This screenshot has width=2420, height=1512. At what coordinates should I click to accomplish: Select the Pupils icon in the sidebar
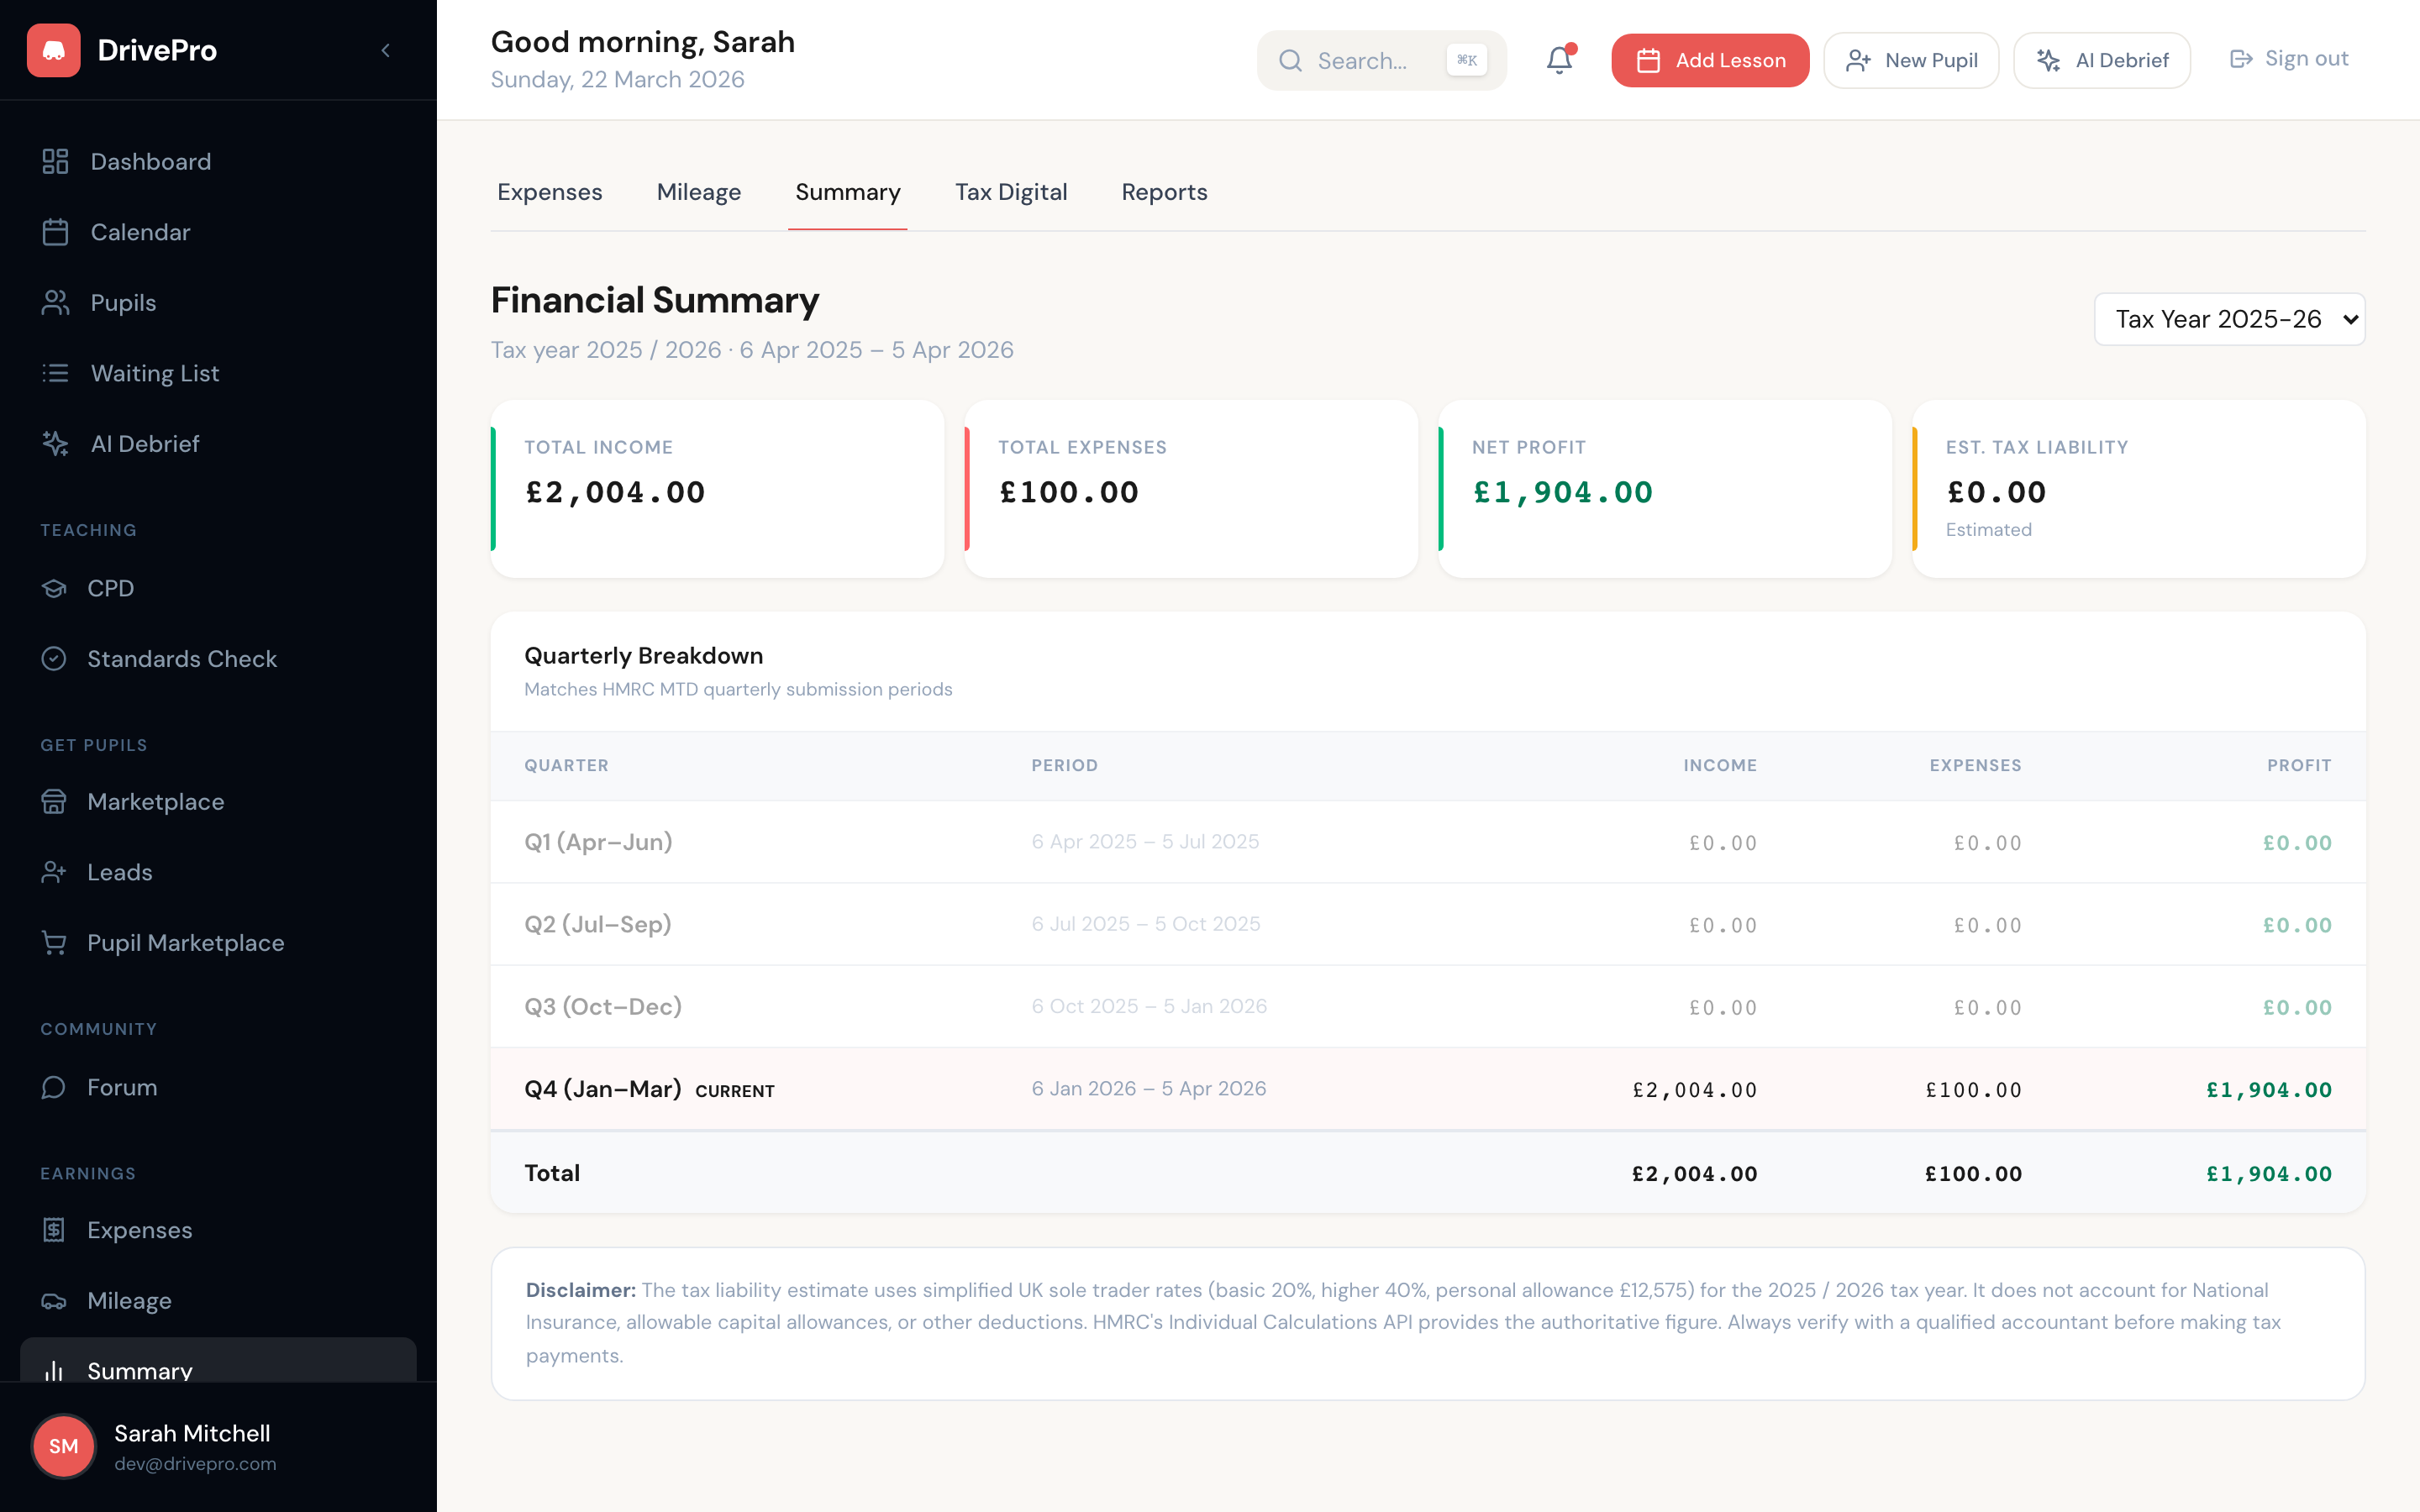tap(123, 302)
